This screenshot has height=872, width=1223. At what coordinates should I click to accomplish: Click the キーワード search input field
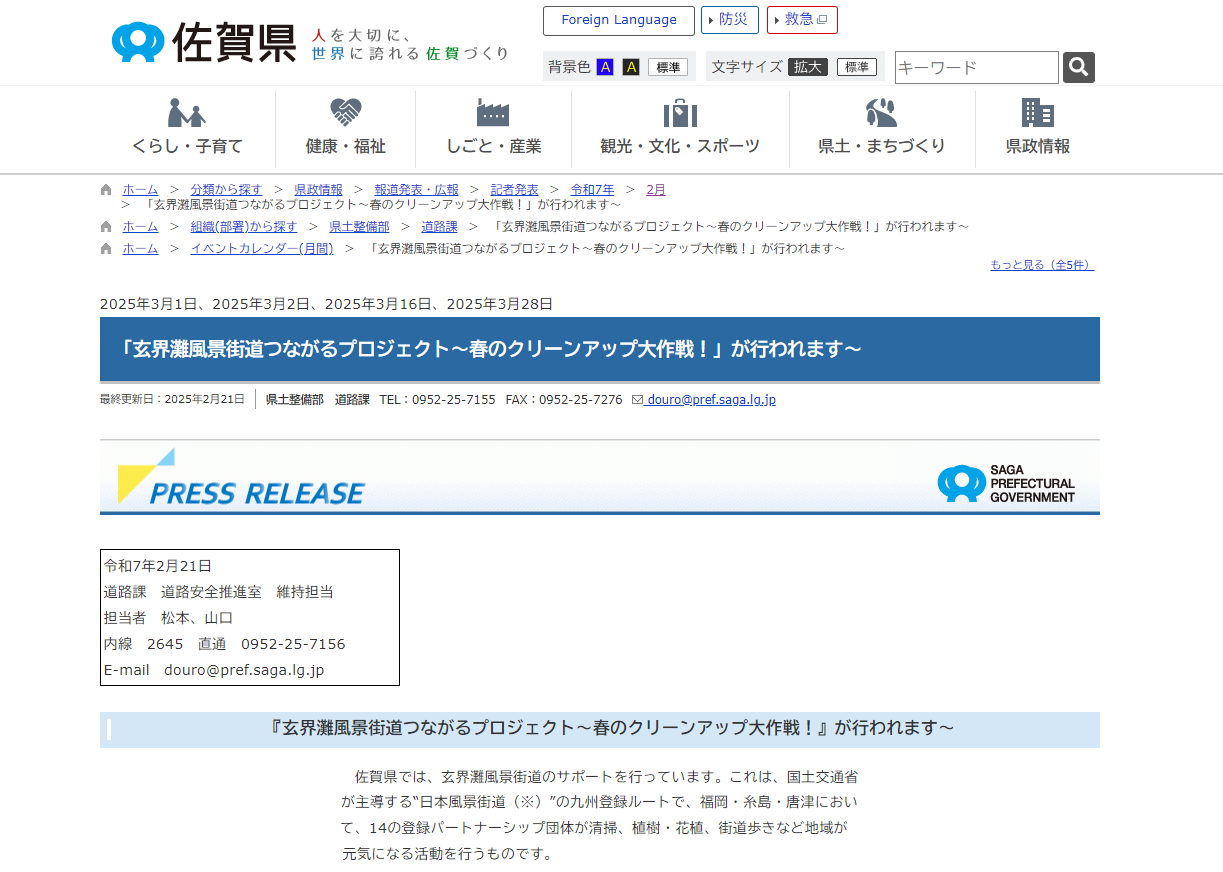976,67
